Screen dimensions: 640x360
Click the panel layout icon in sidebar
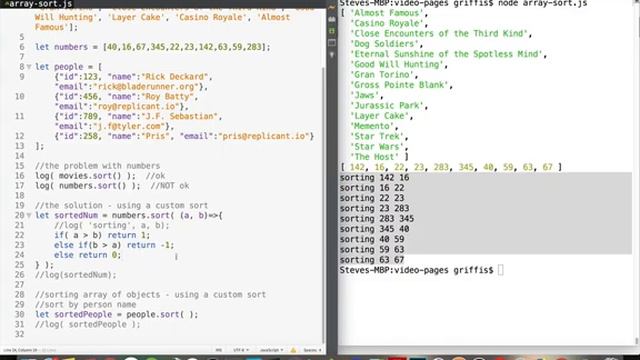(332, 42)
